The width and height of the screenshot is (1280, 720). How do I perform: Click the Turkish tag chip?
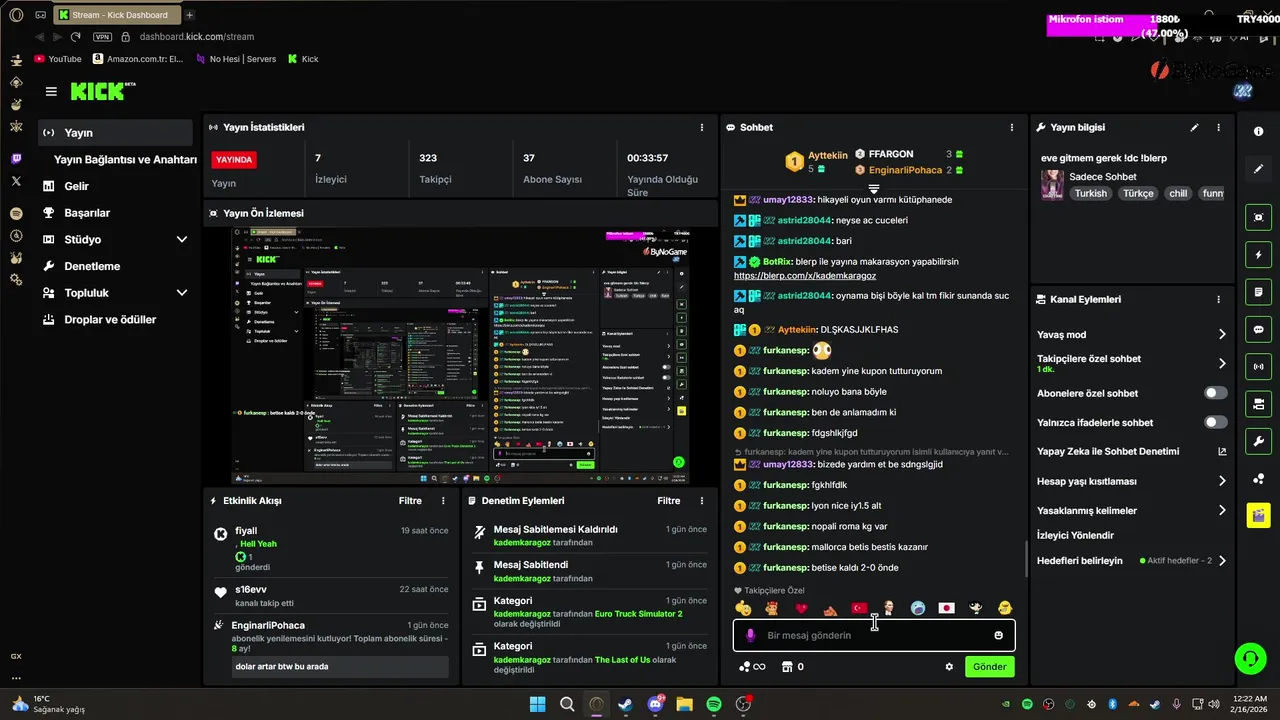[x=1091, y=193]
